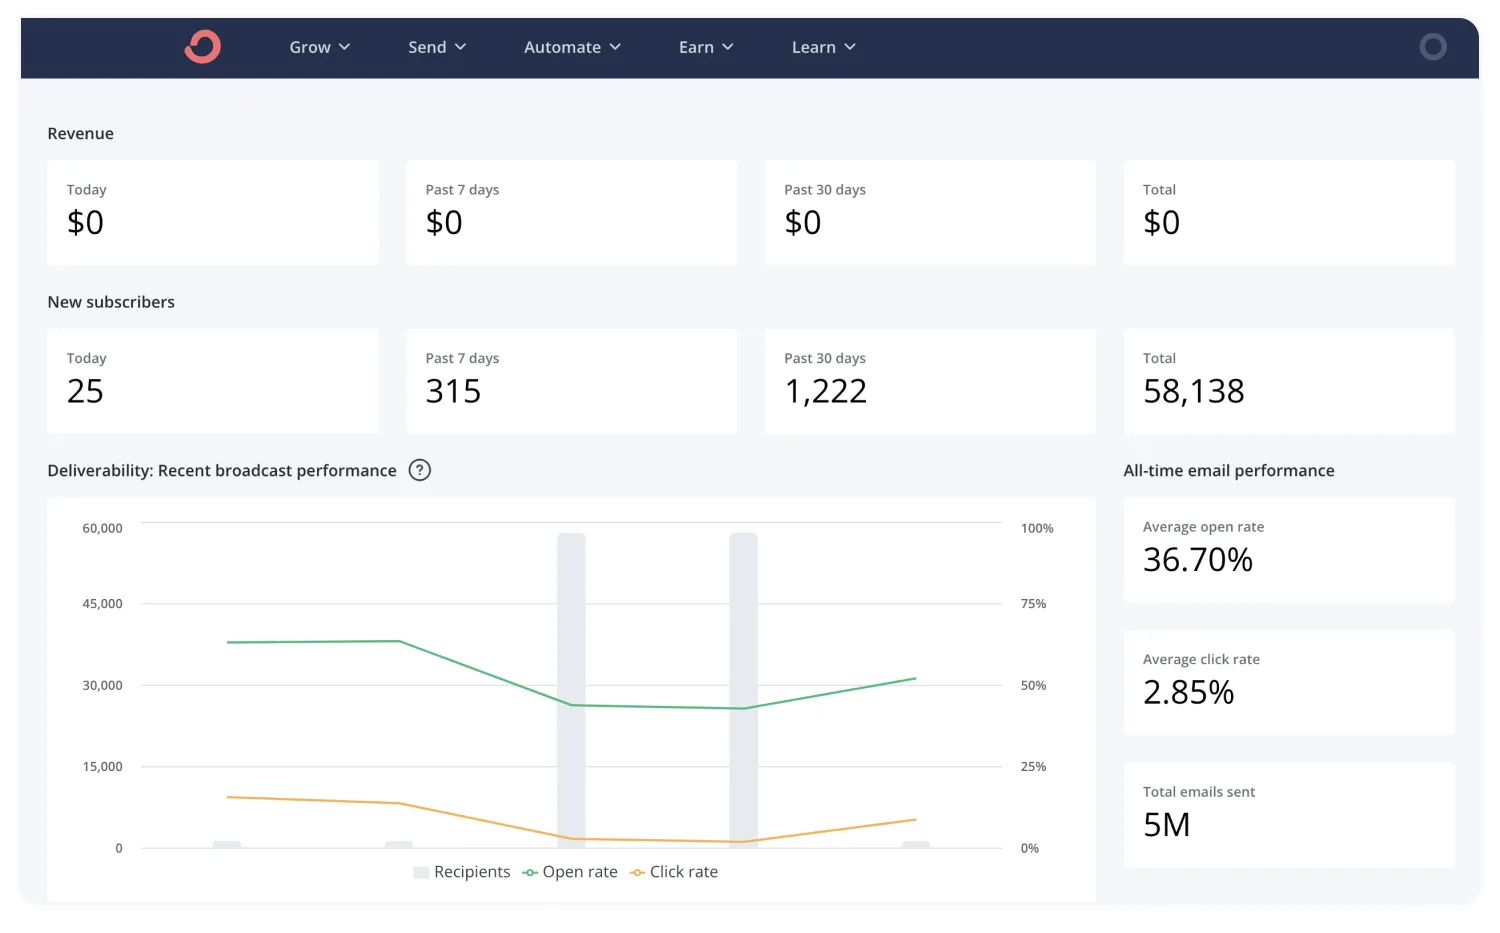The height and width of the screenshot is (933, 1500).
Task: Expand the Automate dropdown
Action: [x=572, y=47]
